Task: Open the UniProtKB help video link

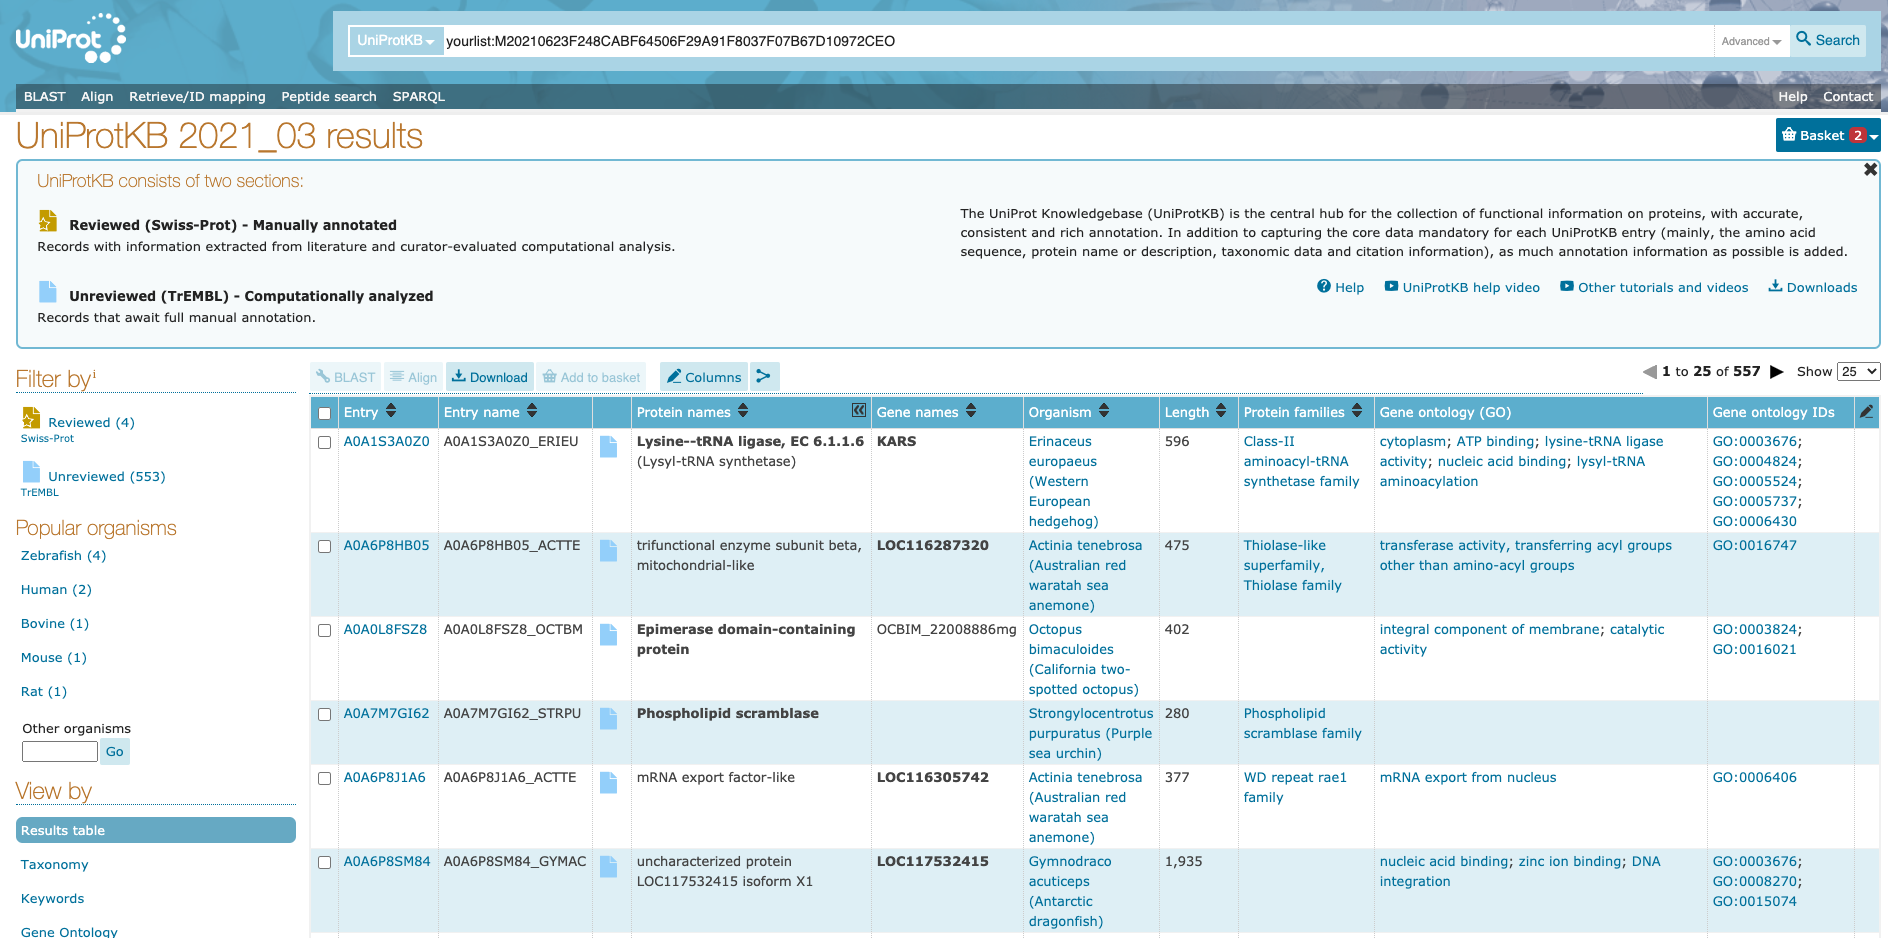Action: (x=1470, y=287)
